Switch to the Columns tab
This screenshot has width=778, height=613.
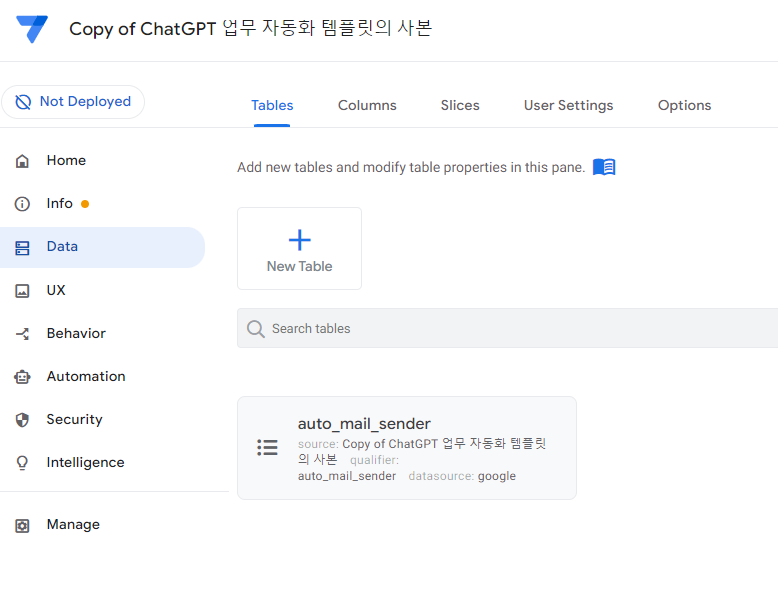(367, 105)
